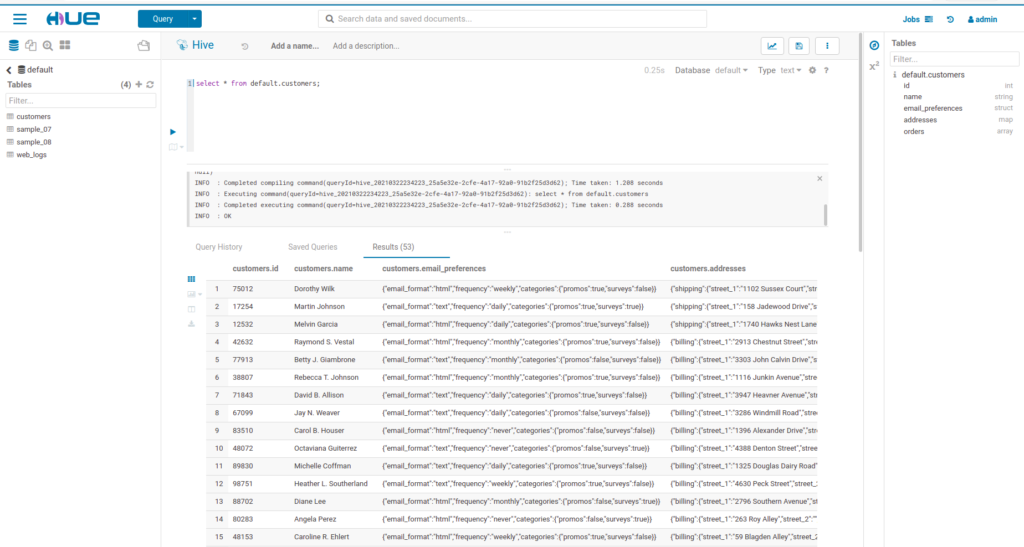Open the Jobs link

(917, 20)
